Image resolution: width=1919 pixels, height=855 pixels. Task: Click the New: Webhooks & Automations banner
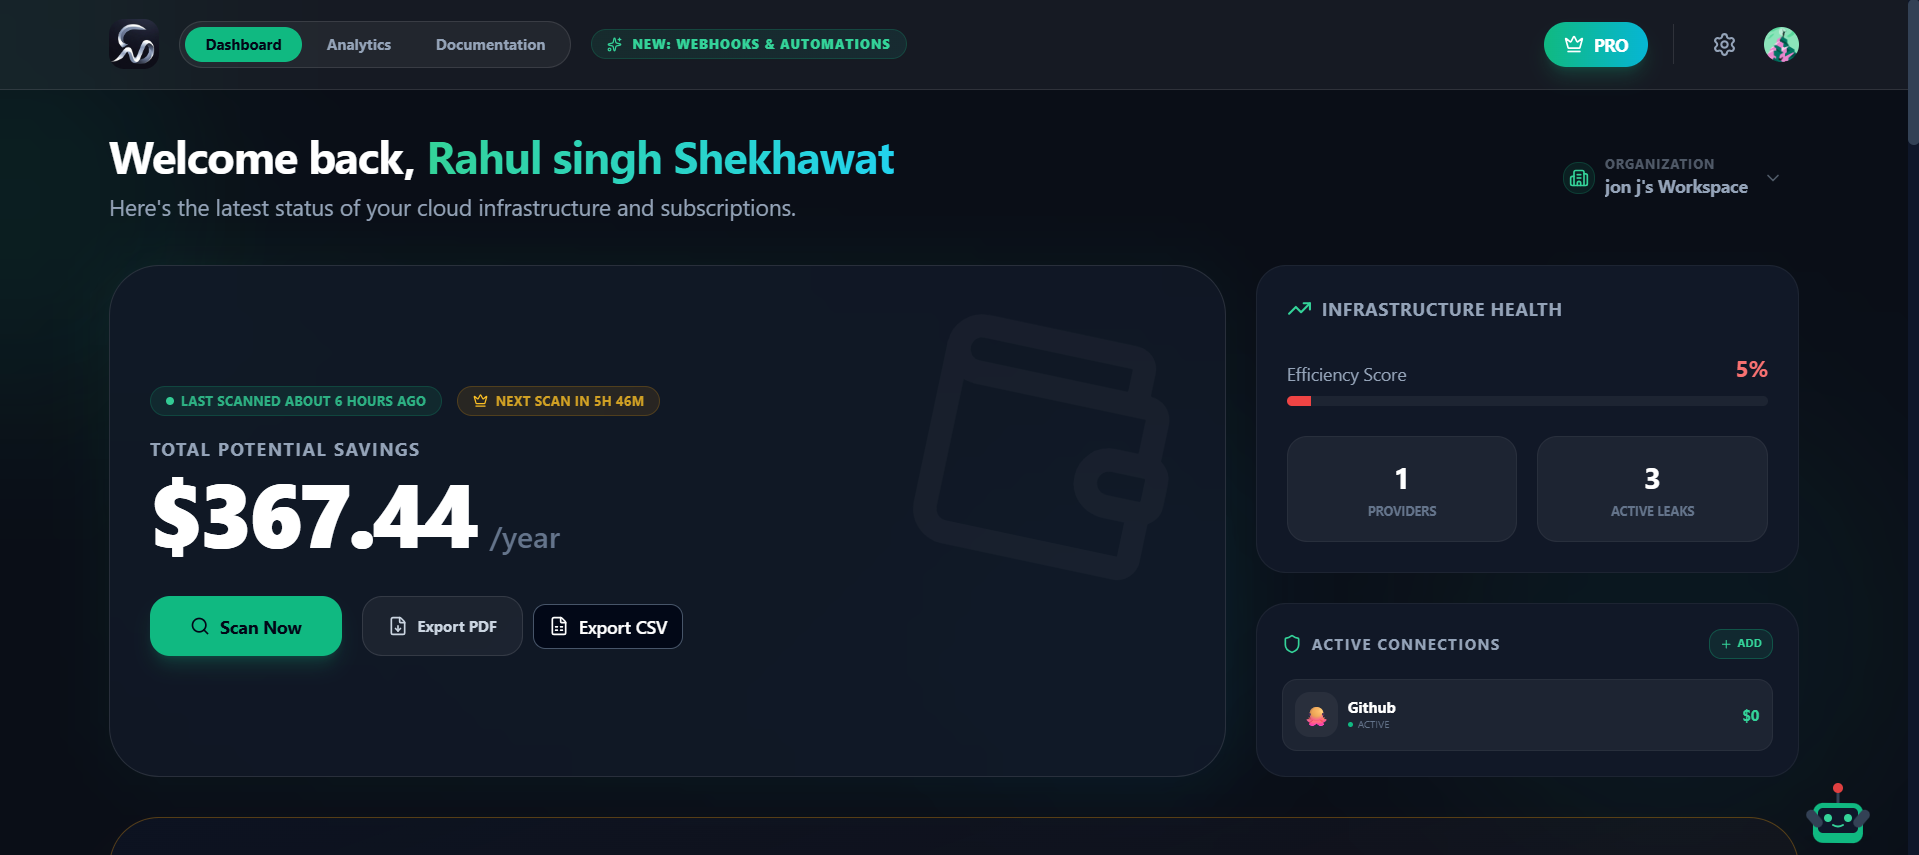pos(748,43)
